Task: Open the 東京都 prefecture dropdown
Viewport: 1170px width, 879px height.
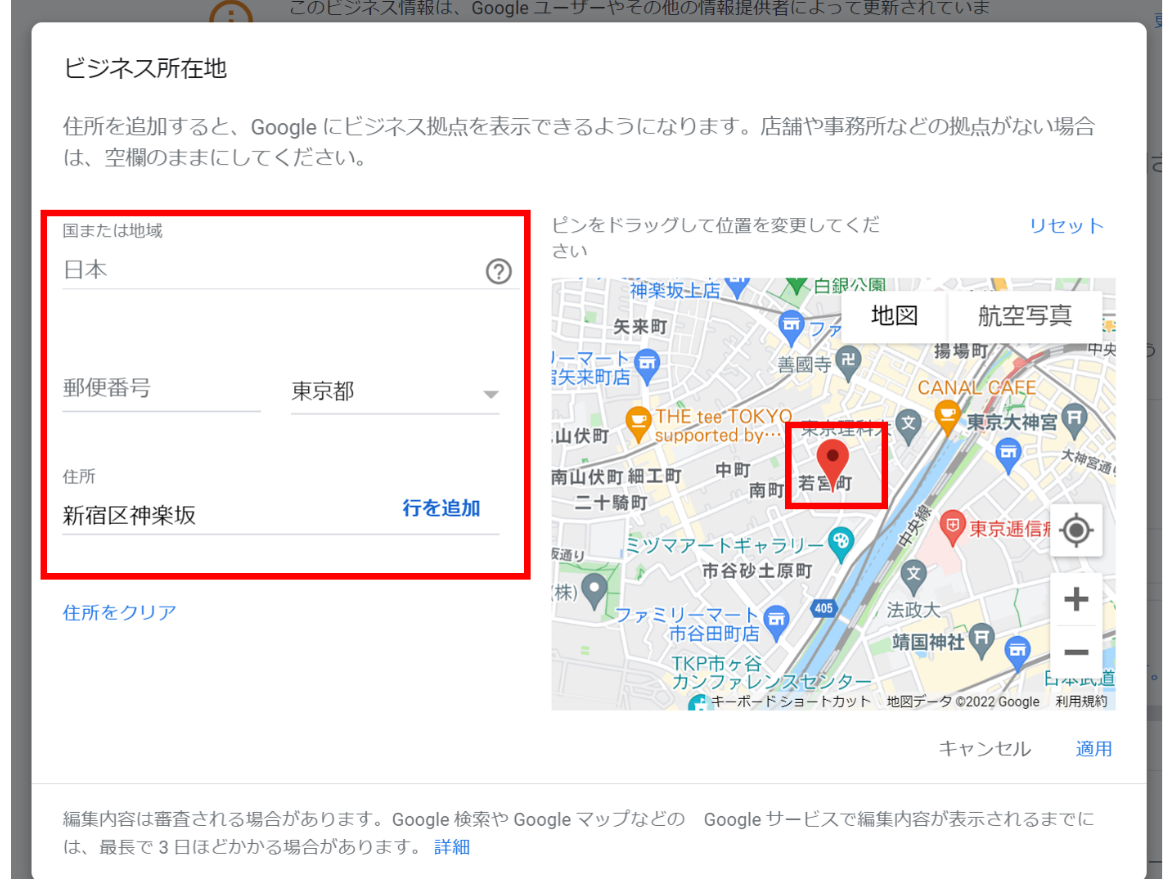Action: pyautogui.click(x=395, y=392)
